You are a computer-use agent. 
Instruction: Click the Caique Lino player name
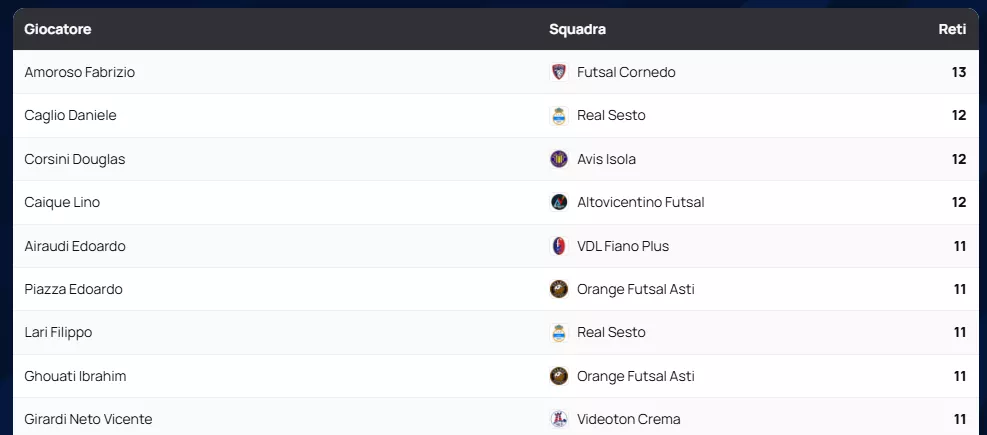pos(62,202)
